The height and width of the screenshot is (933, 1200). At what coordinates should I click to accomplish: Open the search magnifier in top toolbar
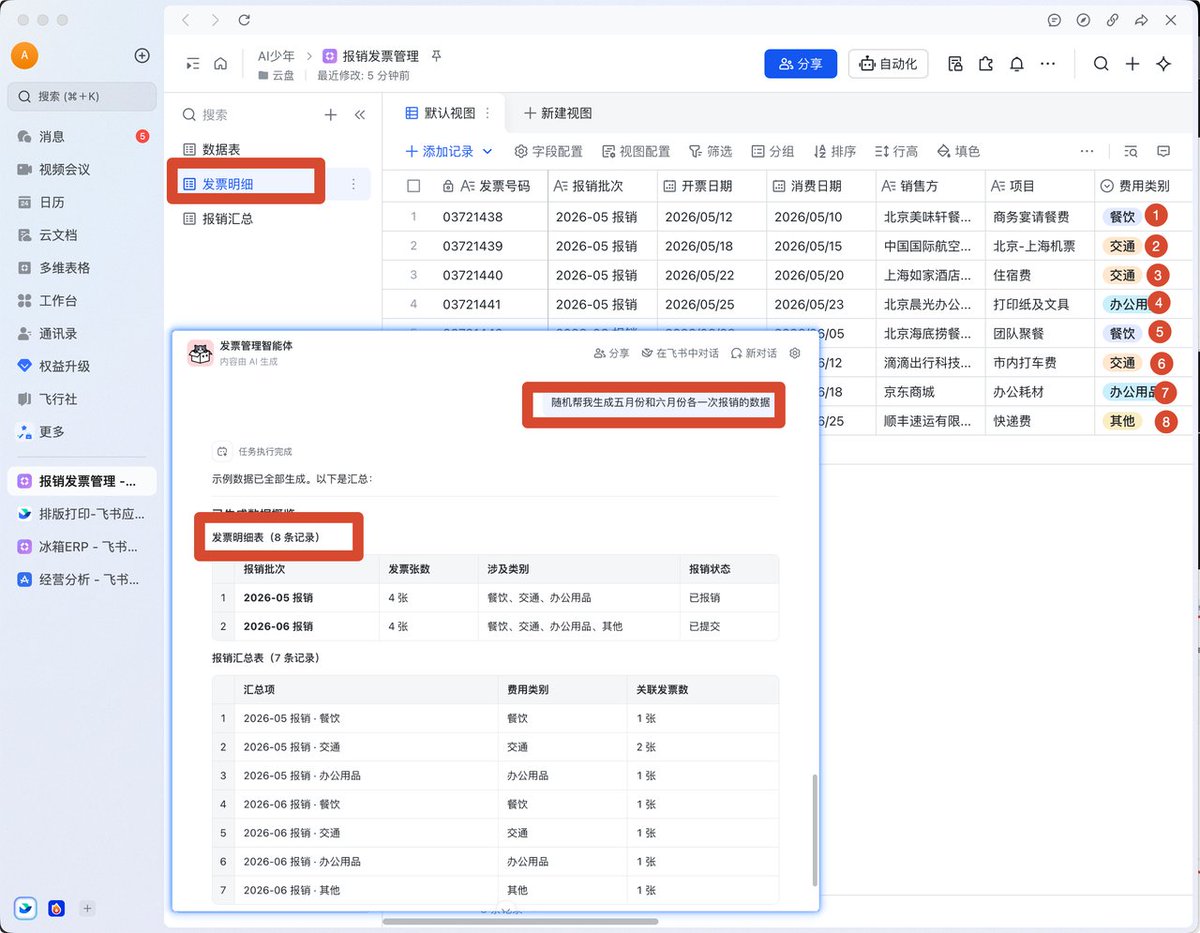point(1101,64)
